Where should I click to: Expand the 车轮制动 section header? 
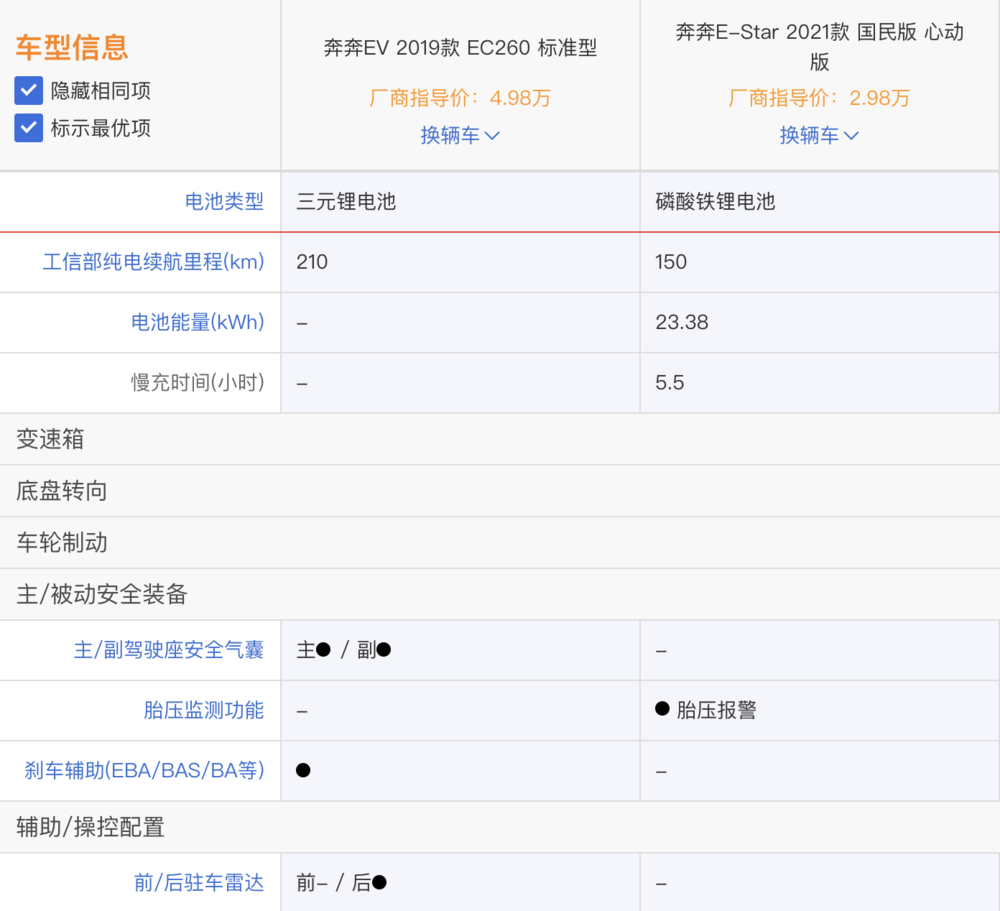click(500, 542)
